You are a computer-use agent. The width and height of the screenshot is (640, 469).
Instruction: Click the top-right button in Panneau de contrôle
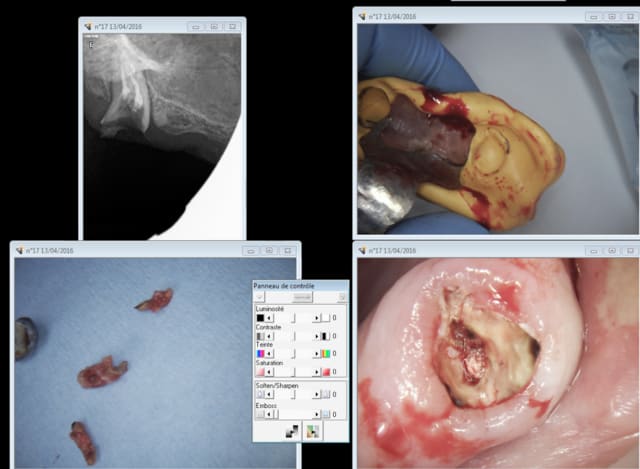coord(341,298)
